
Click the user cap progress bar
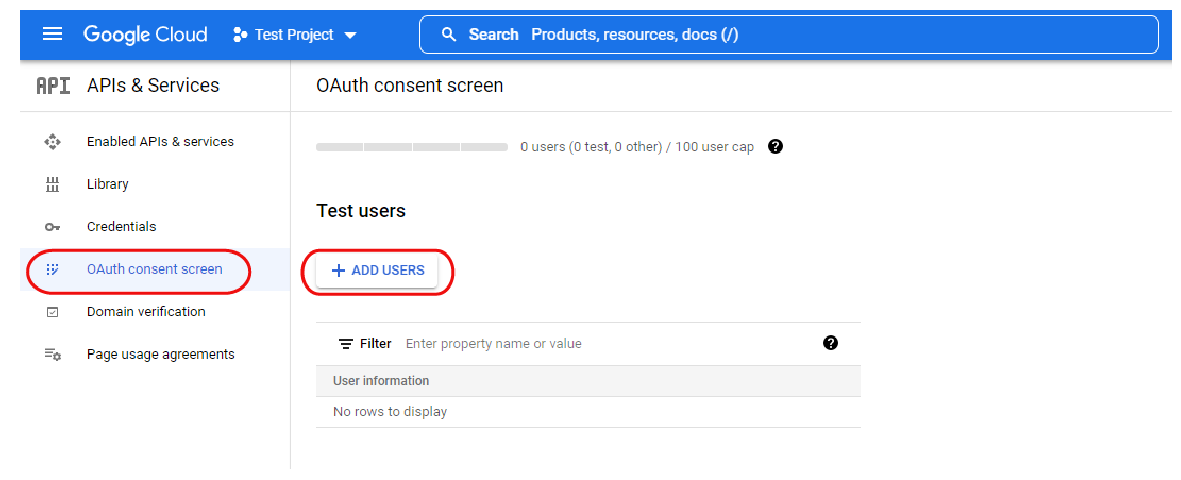pyautogui.click(x=412, y=147)
